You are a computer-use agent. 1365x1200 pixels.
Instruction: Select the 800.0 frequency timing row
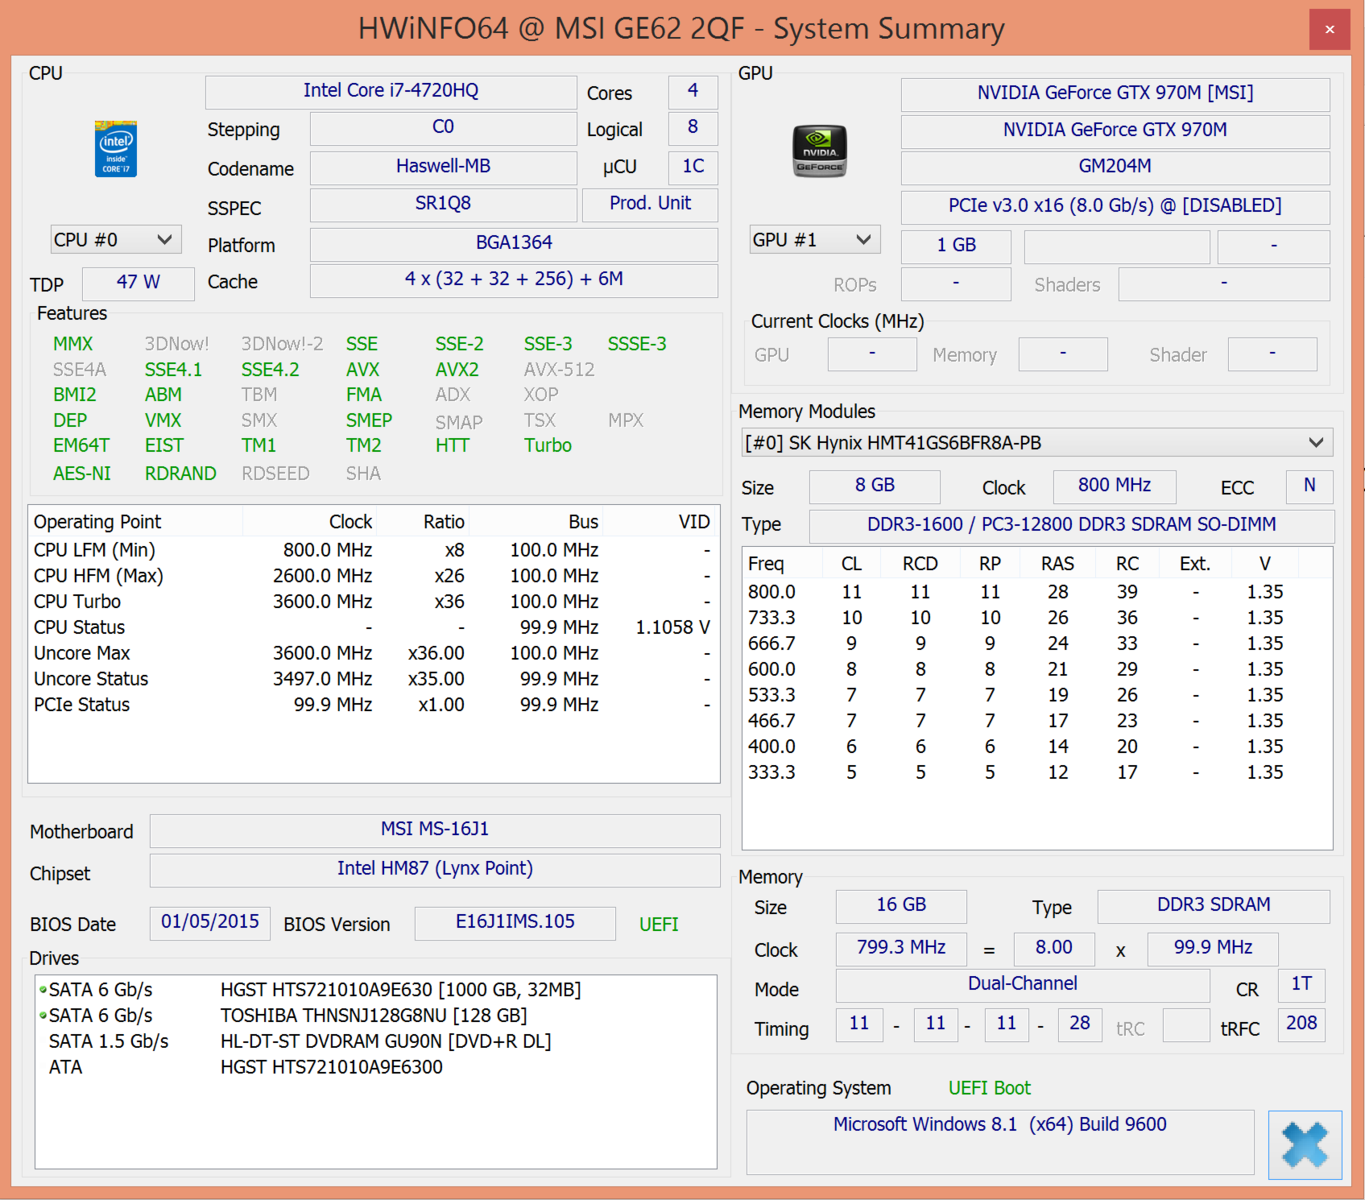click(x=1037, y=592)
